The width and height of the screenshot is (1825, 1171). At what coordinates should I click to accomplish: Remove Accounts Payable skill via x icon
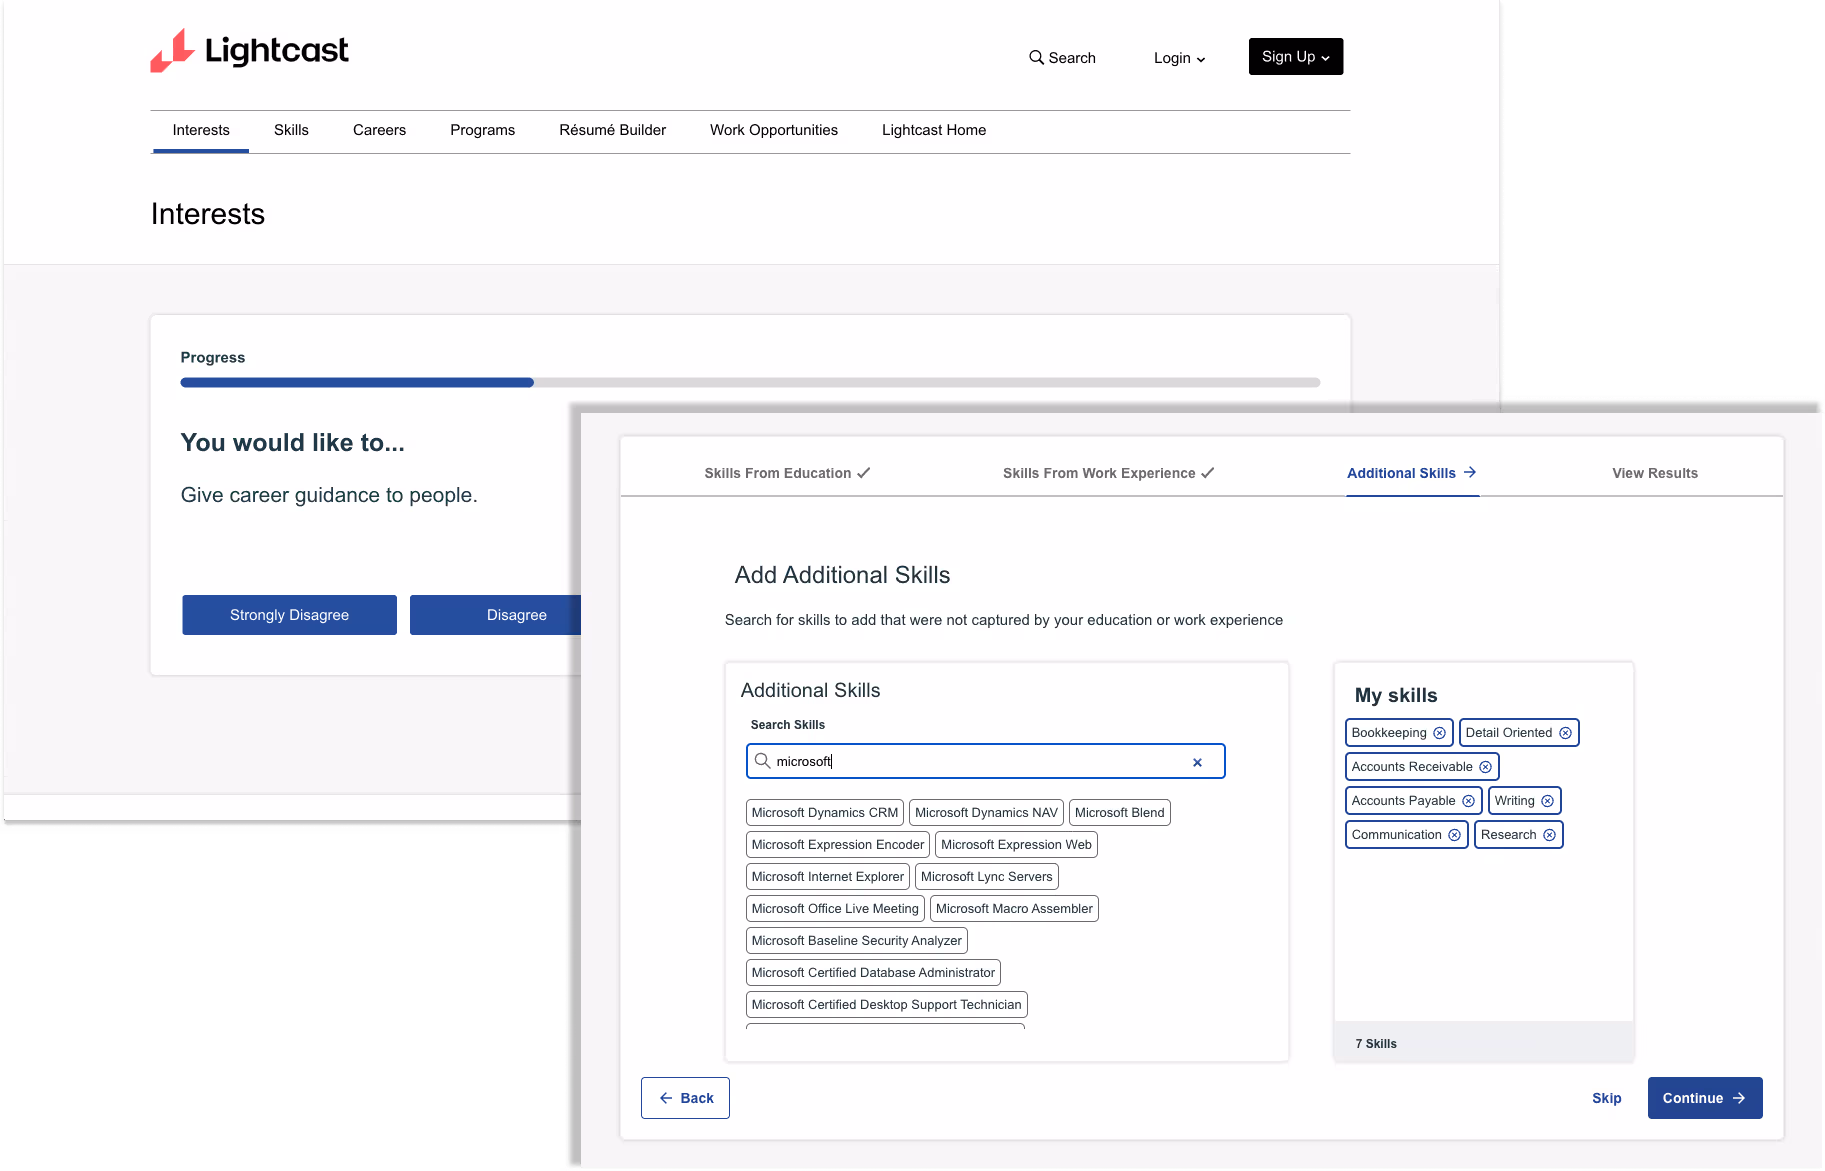click(x=1468, y=801)
